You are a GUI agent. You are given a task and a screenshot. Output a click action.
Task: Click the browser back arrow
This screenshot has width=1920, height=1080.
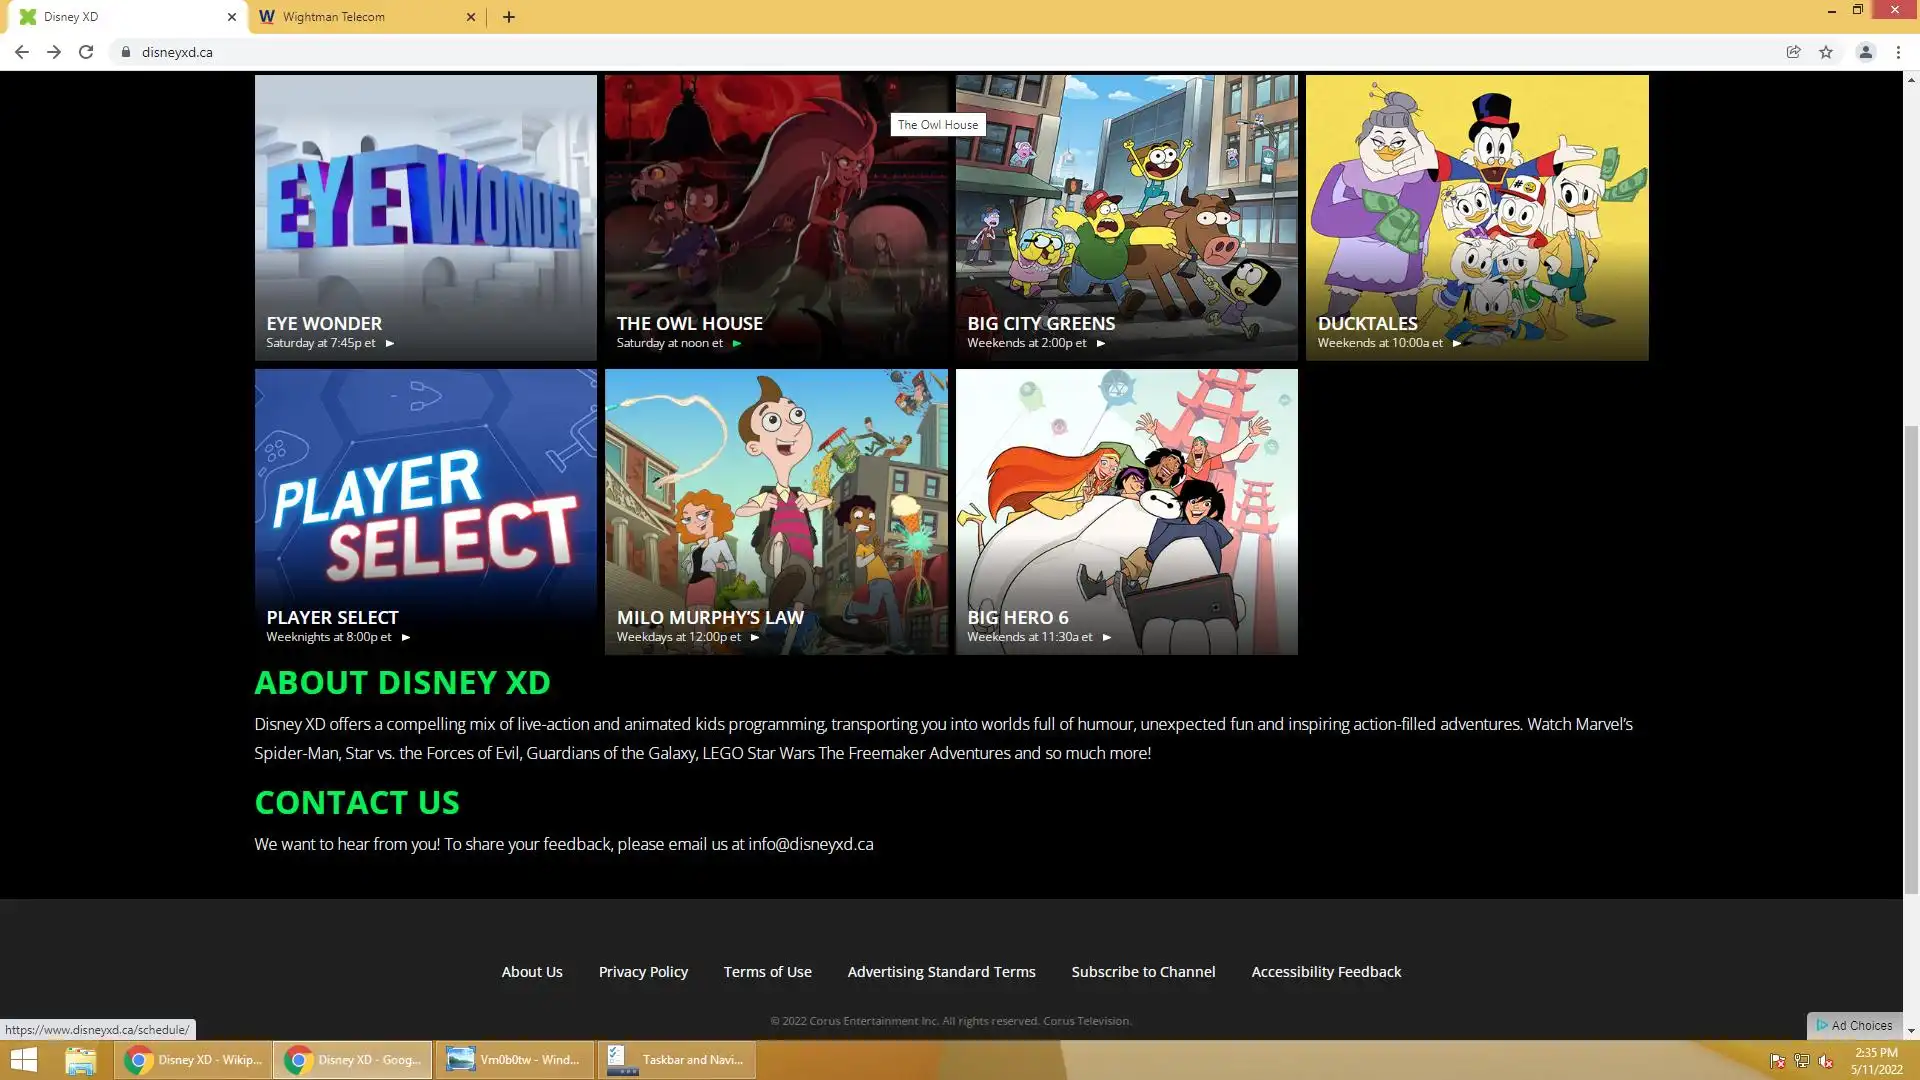click(x=21, y=52)
